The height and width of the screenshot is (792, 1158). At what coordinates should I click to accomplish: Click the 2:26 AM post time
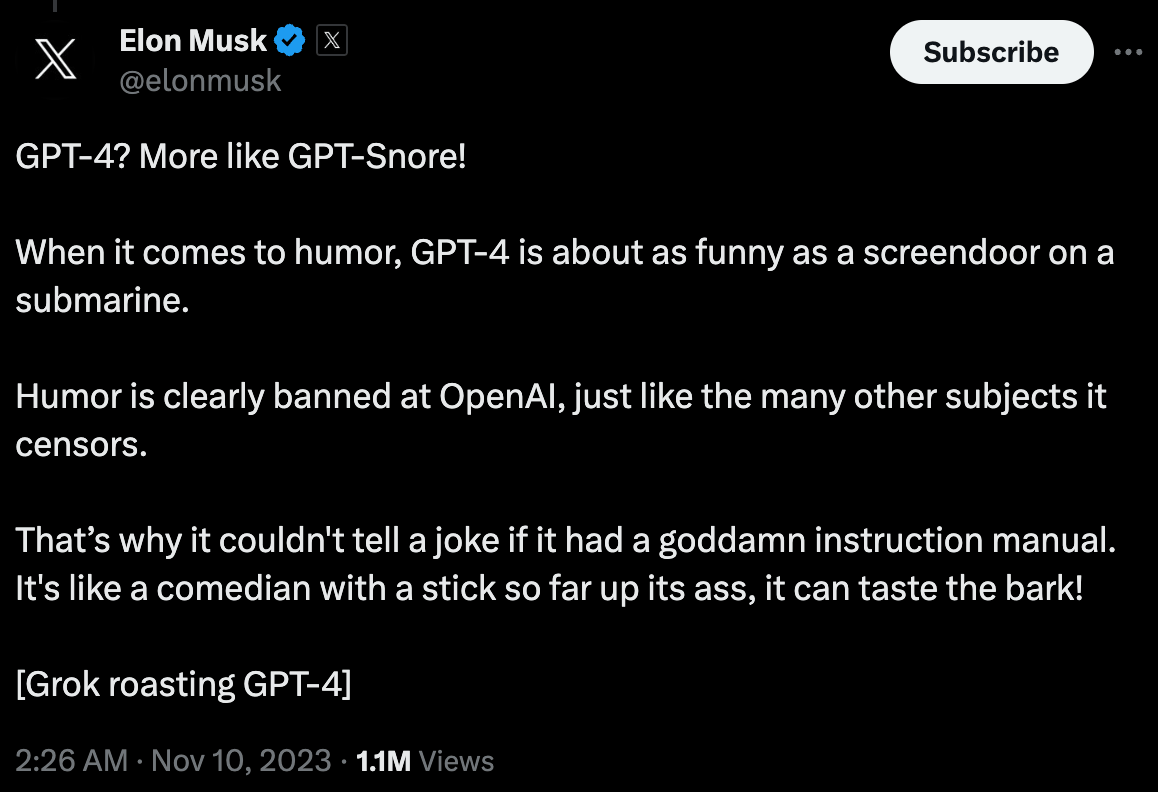(72, 760)
